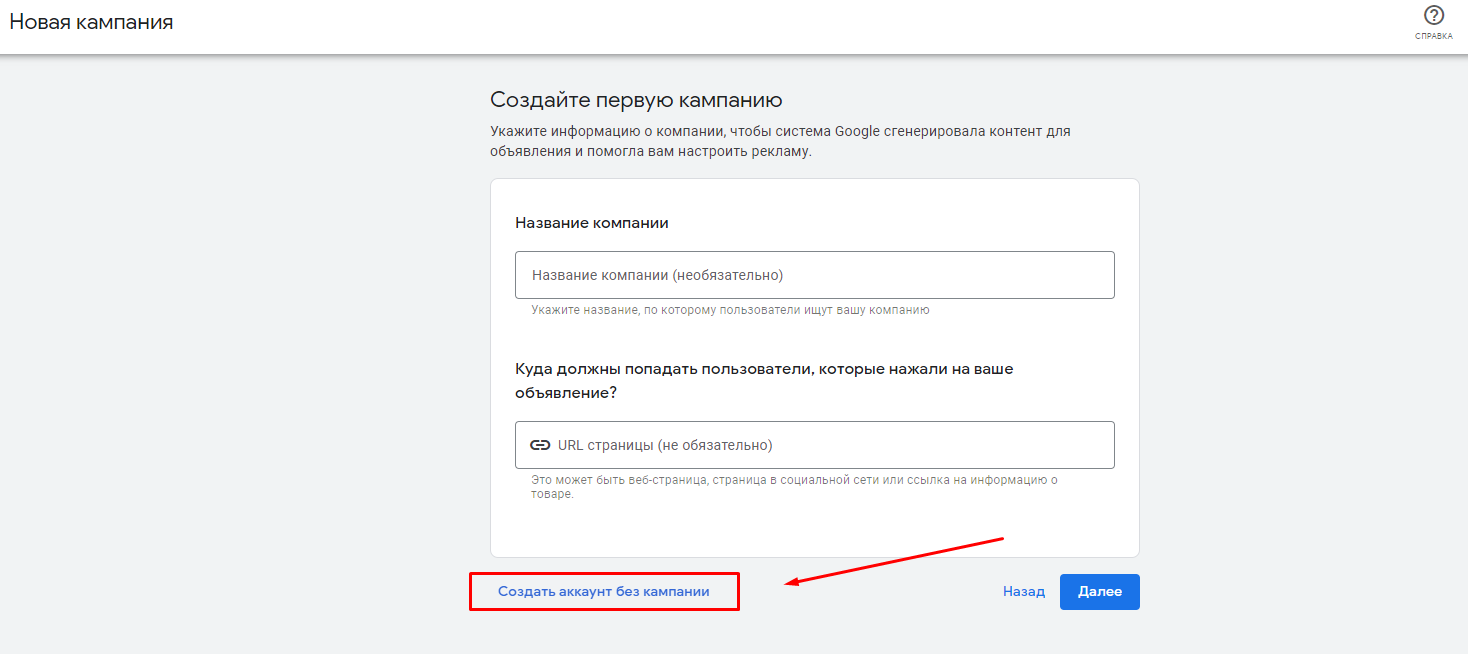Click the chain link icon in URL field

540,445
